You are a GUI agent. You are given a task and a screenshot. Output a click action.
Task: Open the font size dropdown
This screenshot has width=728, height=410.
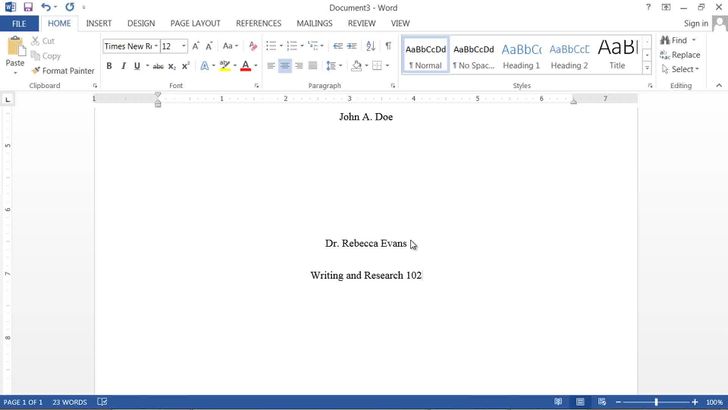184,46
